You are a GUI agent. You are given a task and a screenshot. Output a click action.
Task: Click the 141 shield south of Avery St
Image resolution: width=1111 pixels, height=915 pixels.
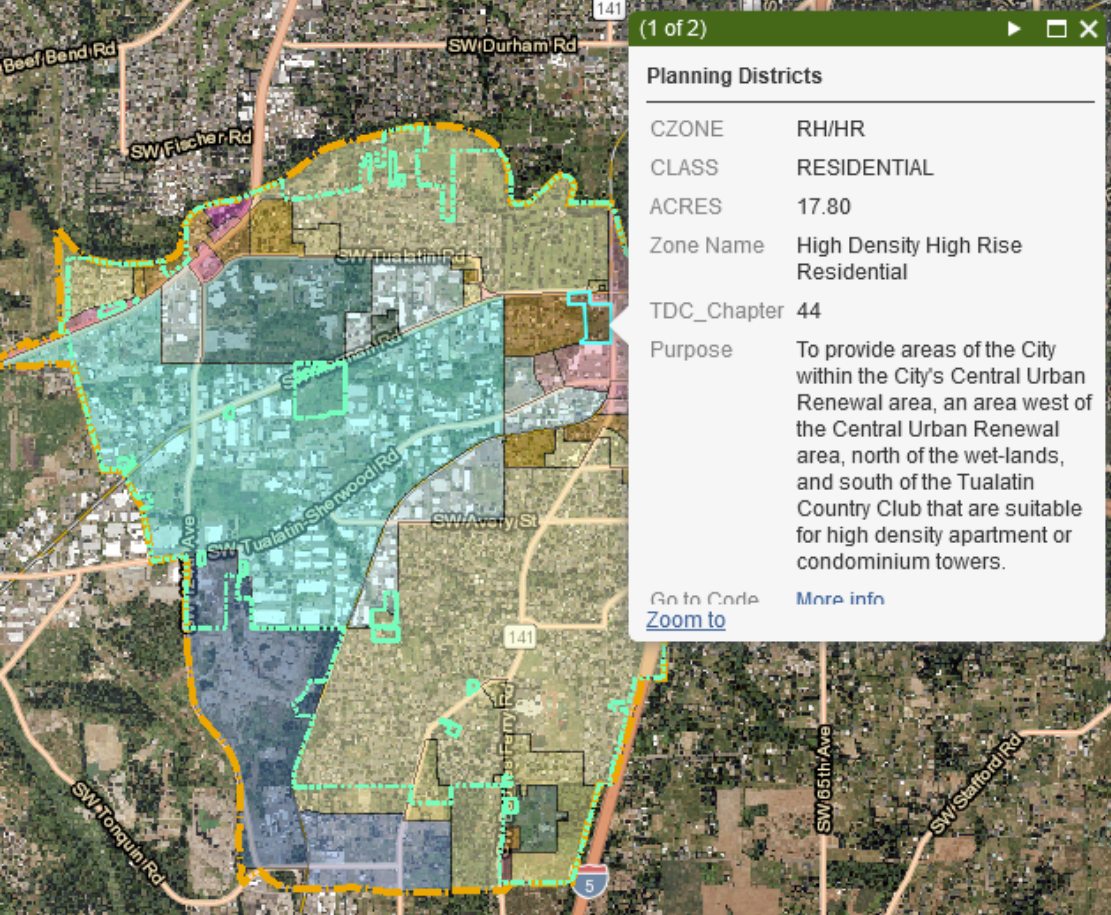point(520,637)
